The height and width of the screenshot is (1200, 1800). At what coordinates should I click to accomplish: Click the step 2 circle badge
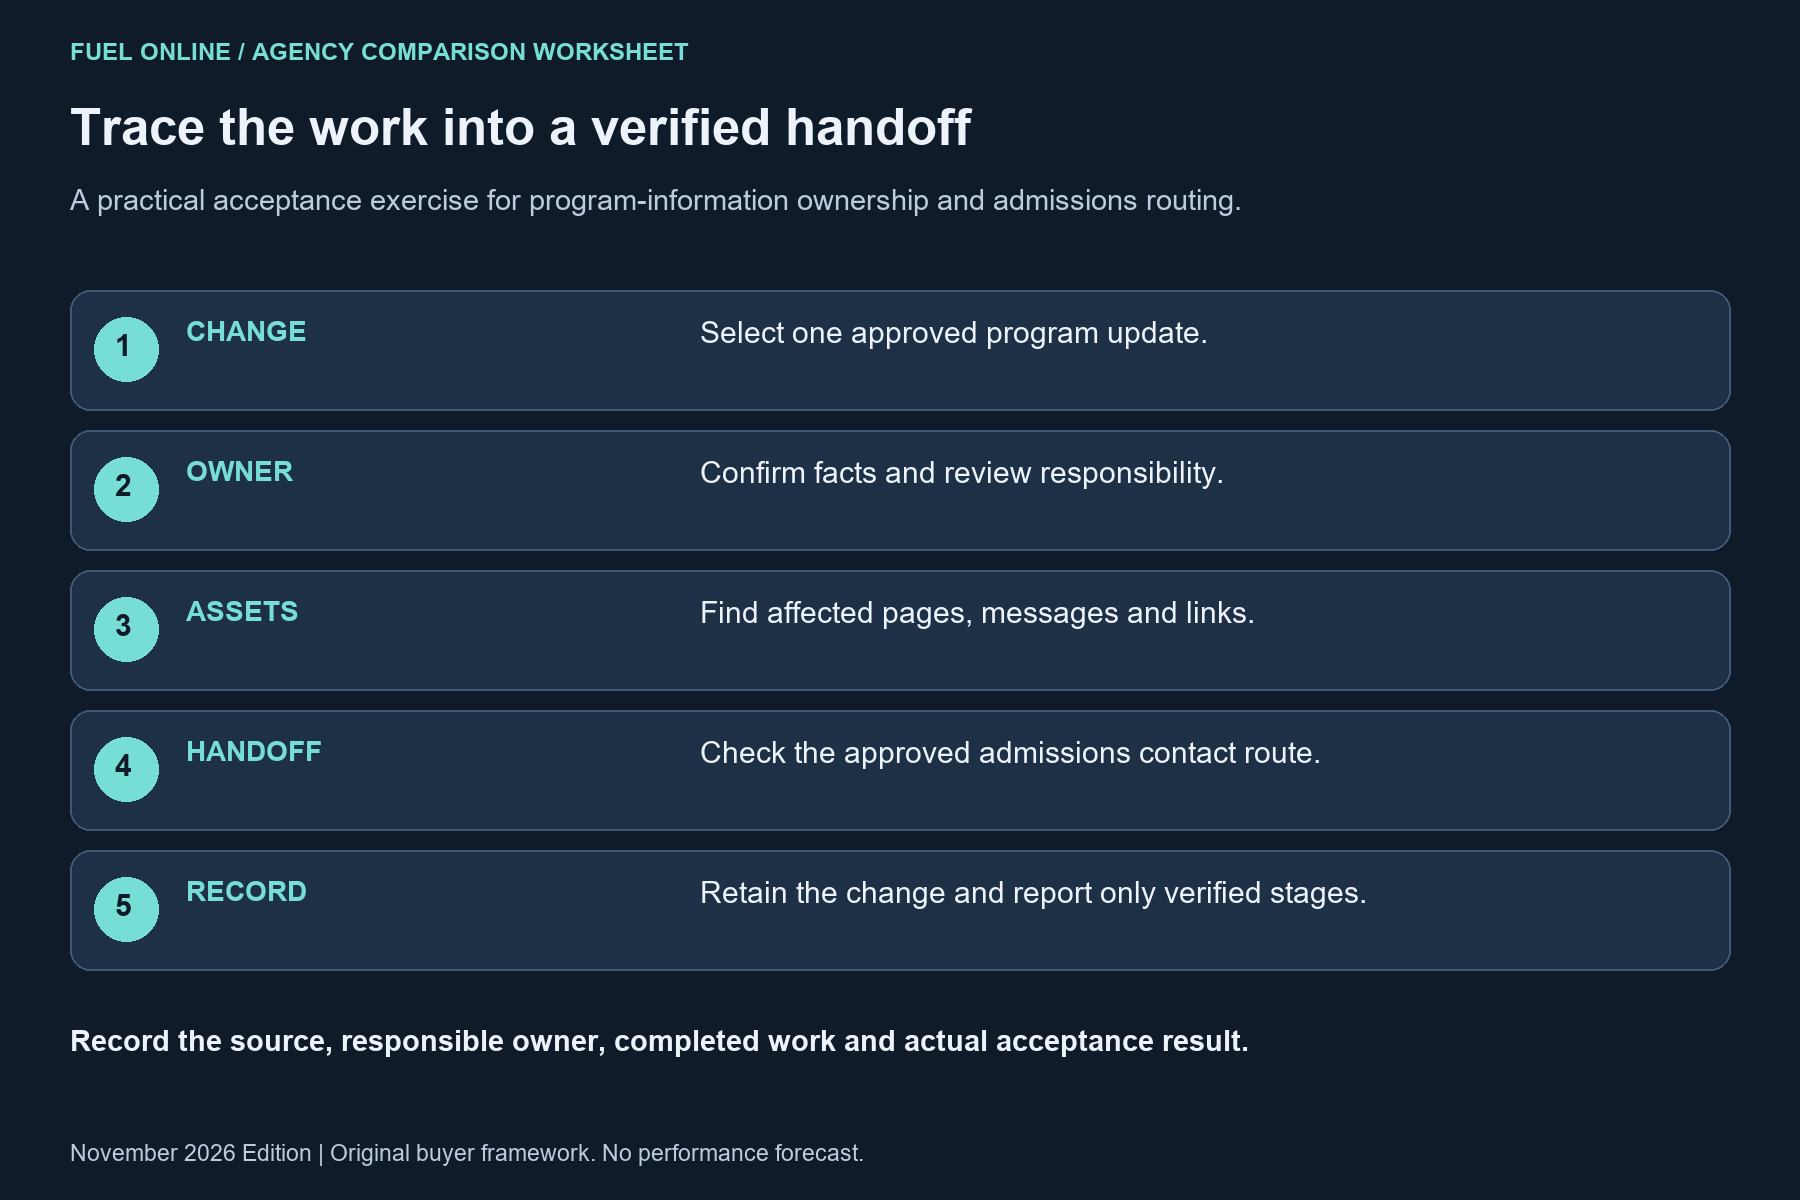click(126, 489)
